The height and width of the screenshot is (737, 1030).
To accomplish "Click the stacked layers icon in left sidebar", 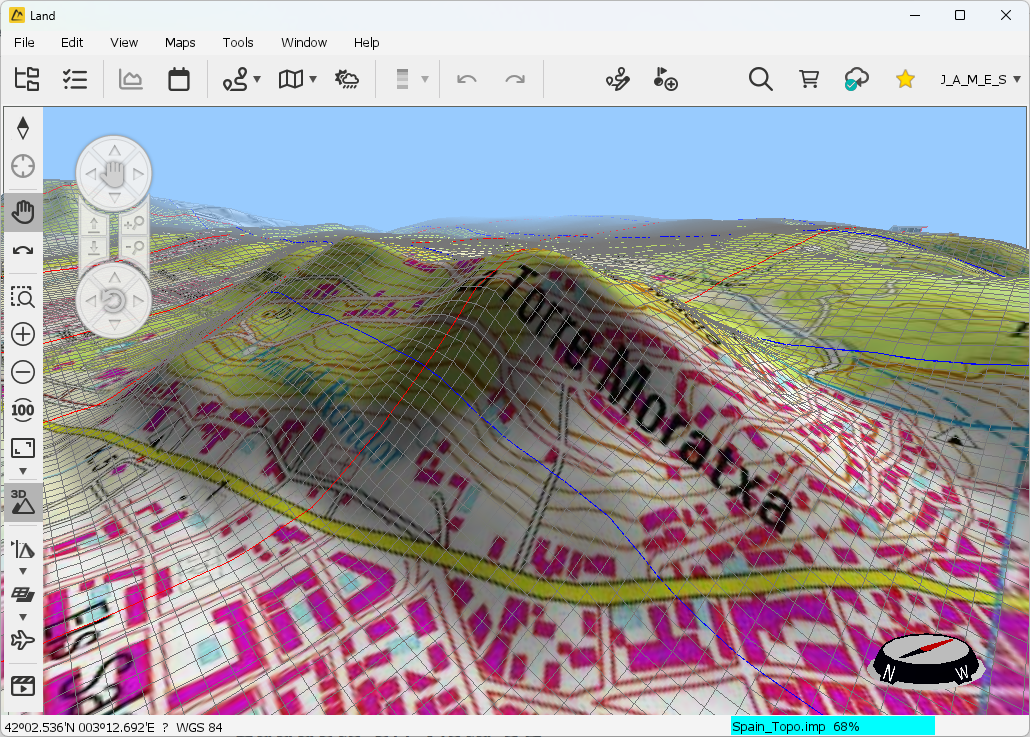I will tap(23, 594).
